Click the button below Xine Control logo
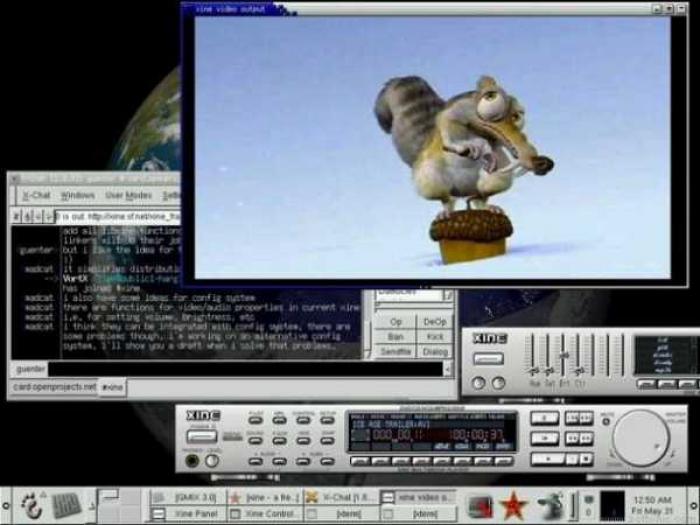This screenshot has width=700, height=525. pyautogui.click(x=488, y=358)
